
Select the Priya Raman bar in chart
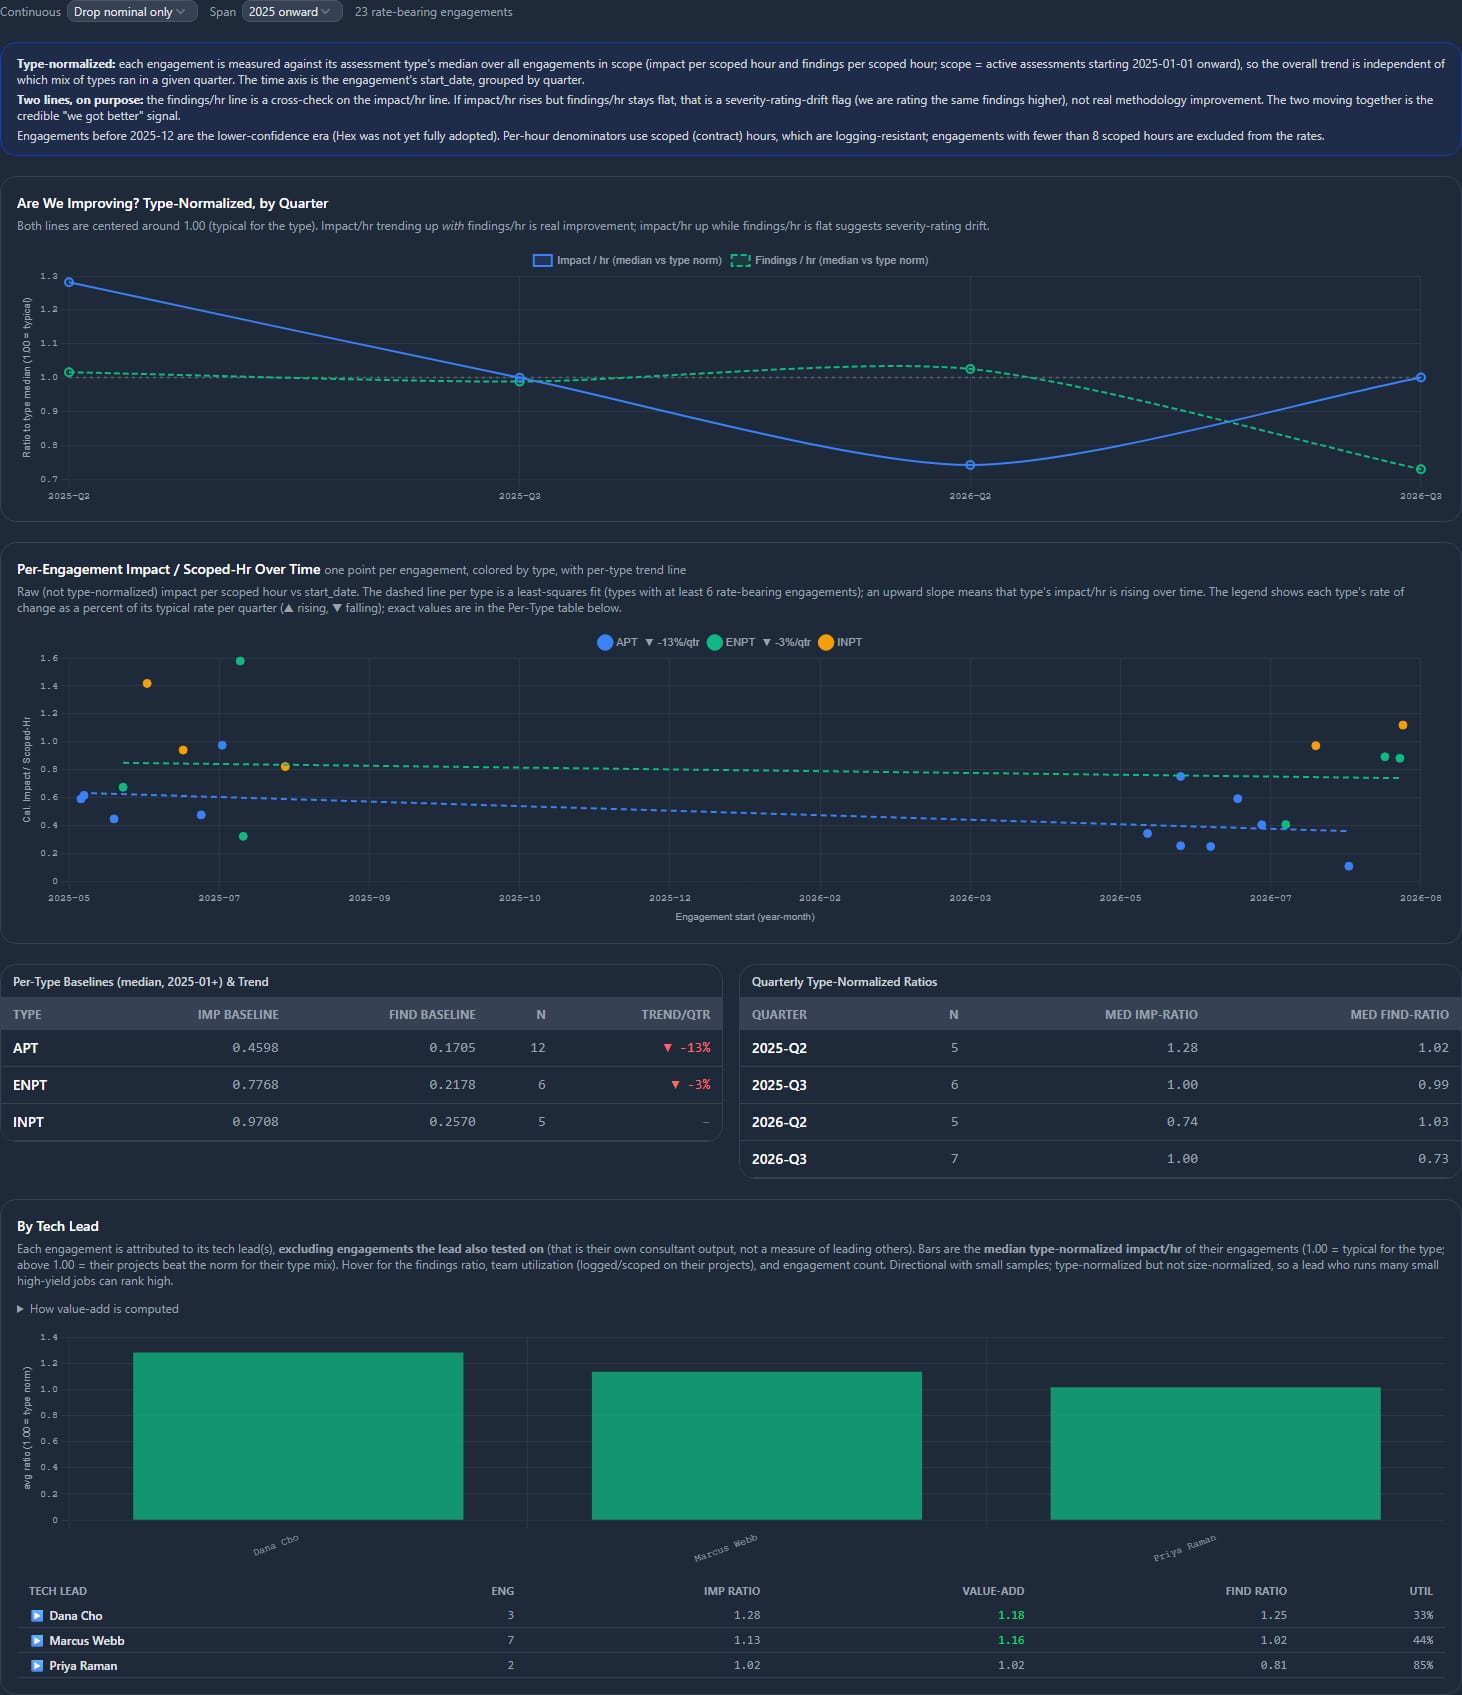pos(1215,1453)
